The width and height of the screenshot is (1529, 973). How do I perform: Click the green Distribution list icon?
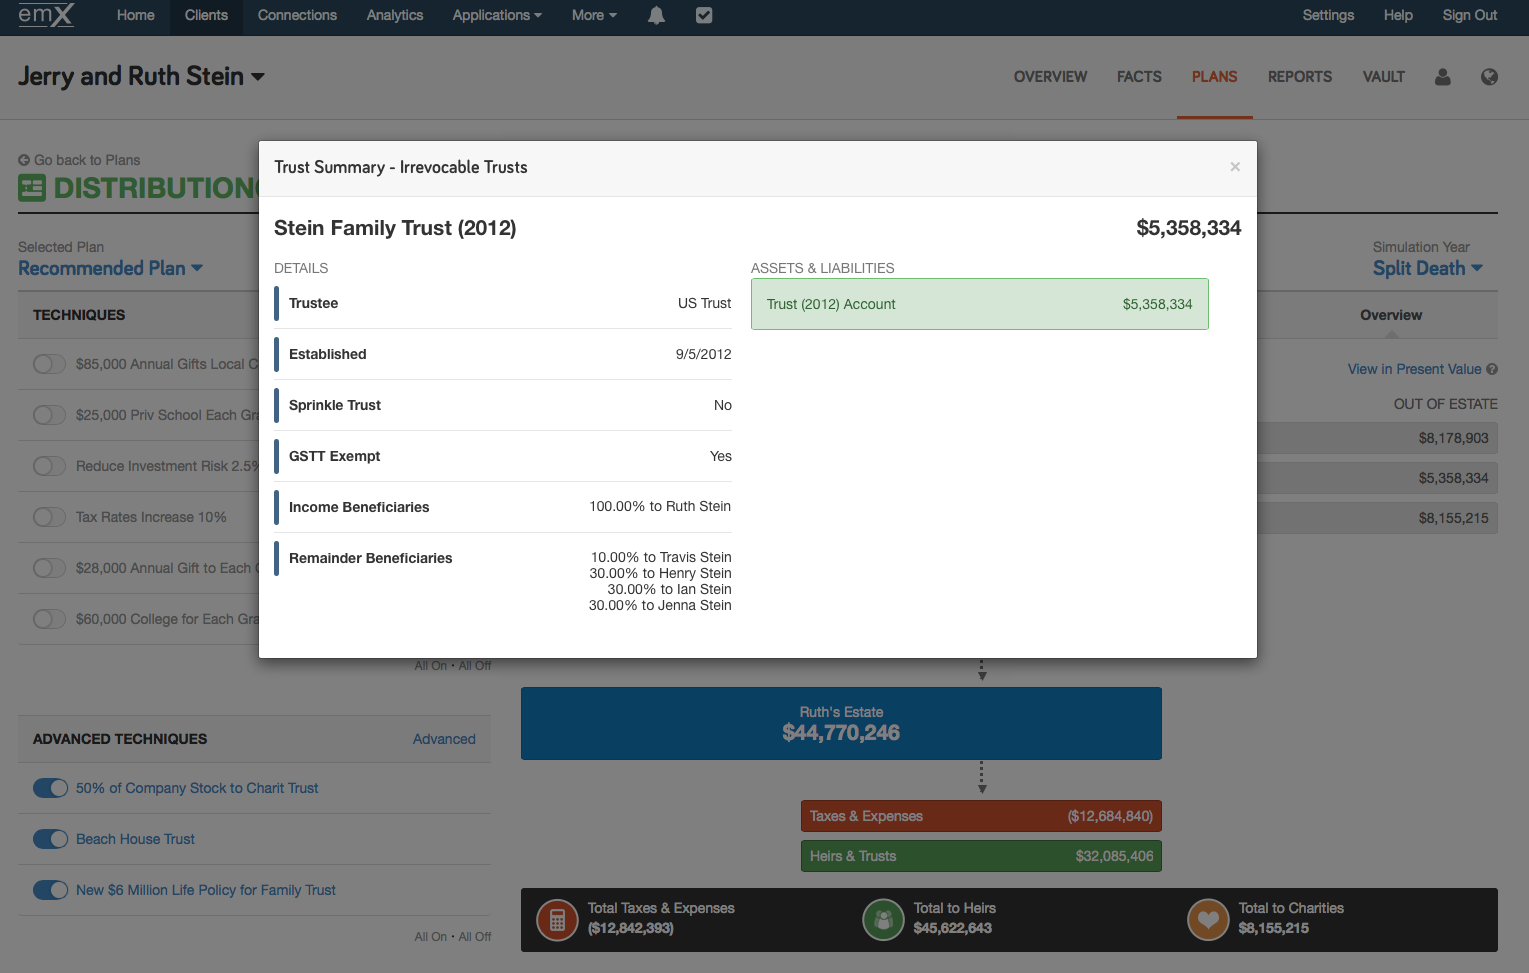(x=31, y=187)
